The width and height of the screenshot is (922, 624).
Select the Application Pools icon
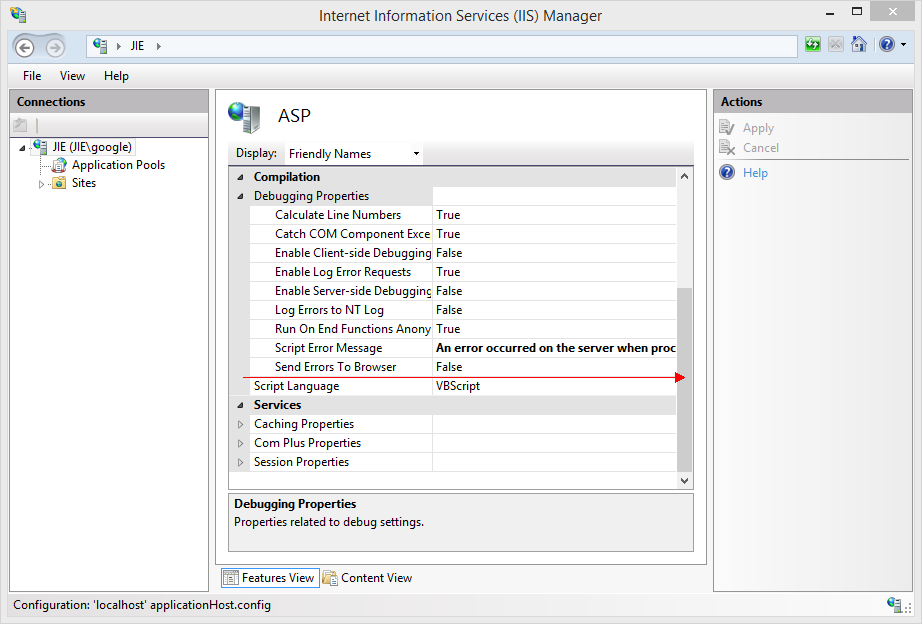pos(59,165)
